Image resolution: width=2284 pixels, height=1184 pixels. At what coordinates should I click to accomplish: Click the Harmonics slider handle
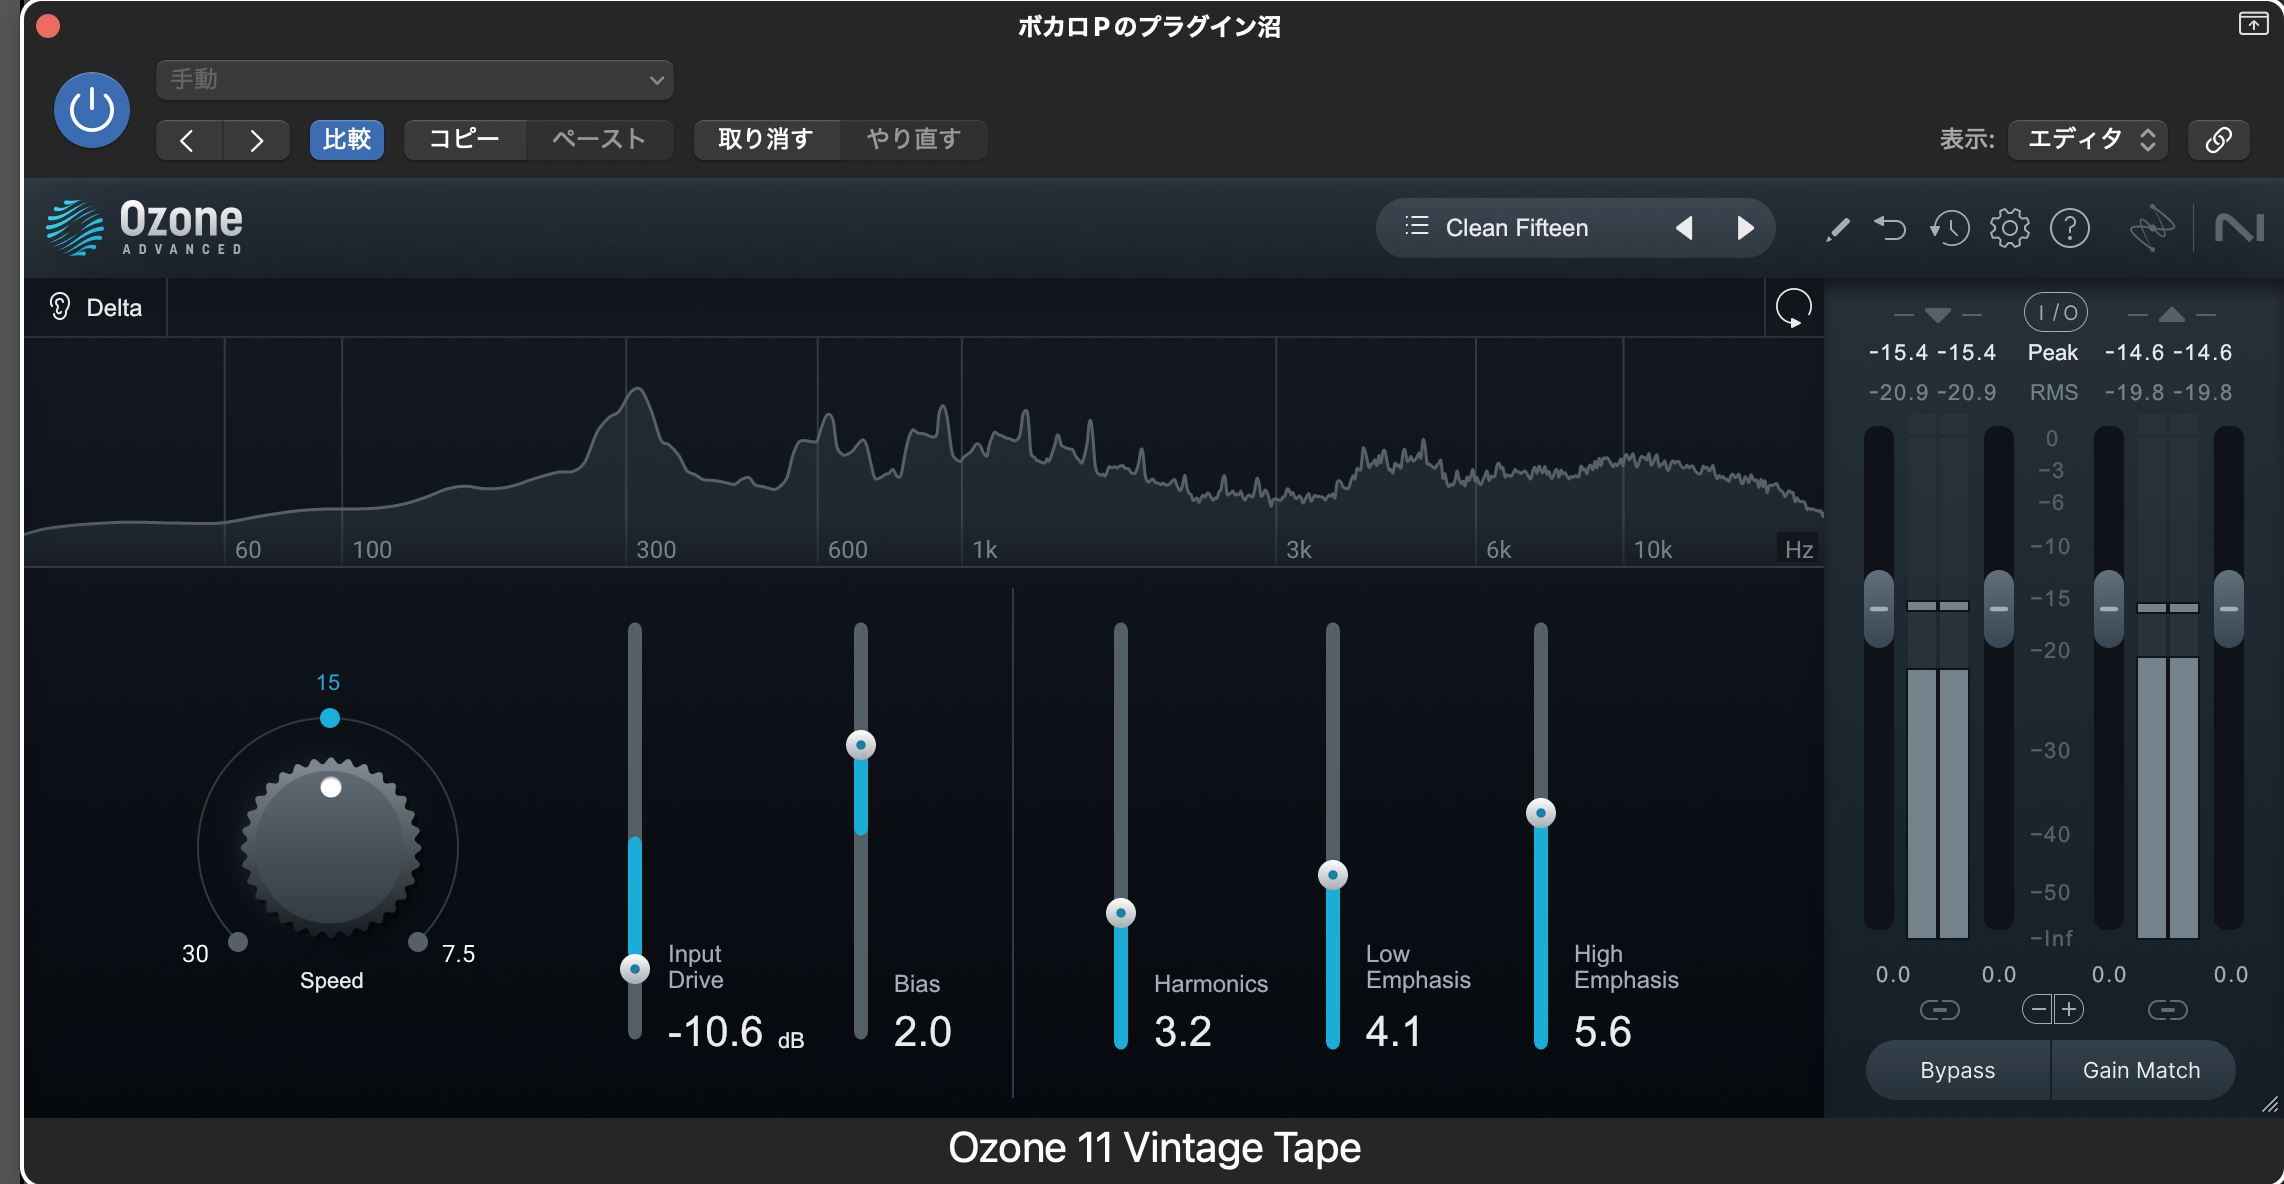click(1121, 912)
